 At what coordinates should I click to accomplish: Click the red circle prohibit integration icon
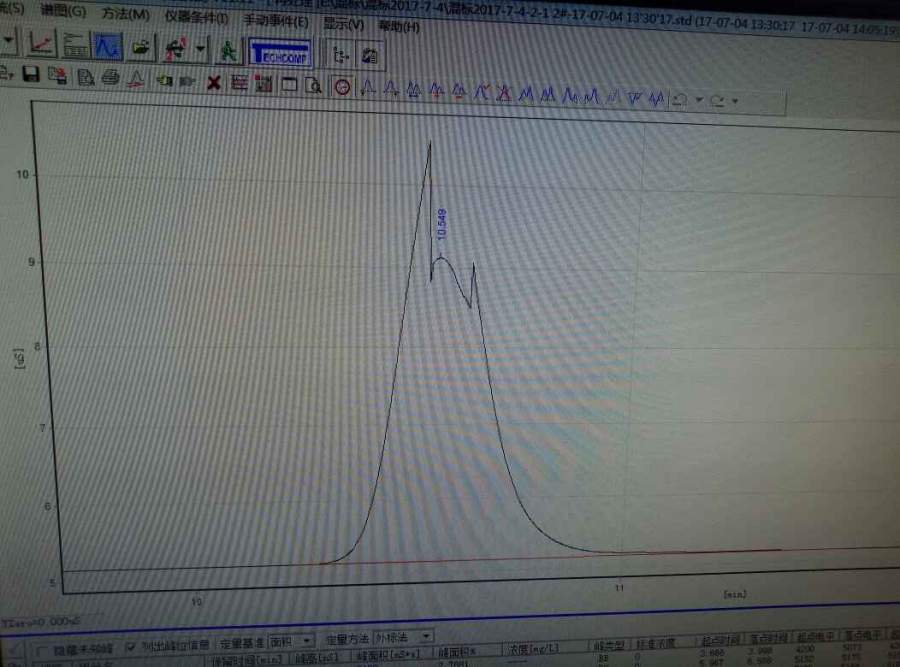pos(342,87)
